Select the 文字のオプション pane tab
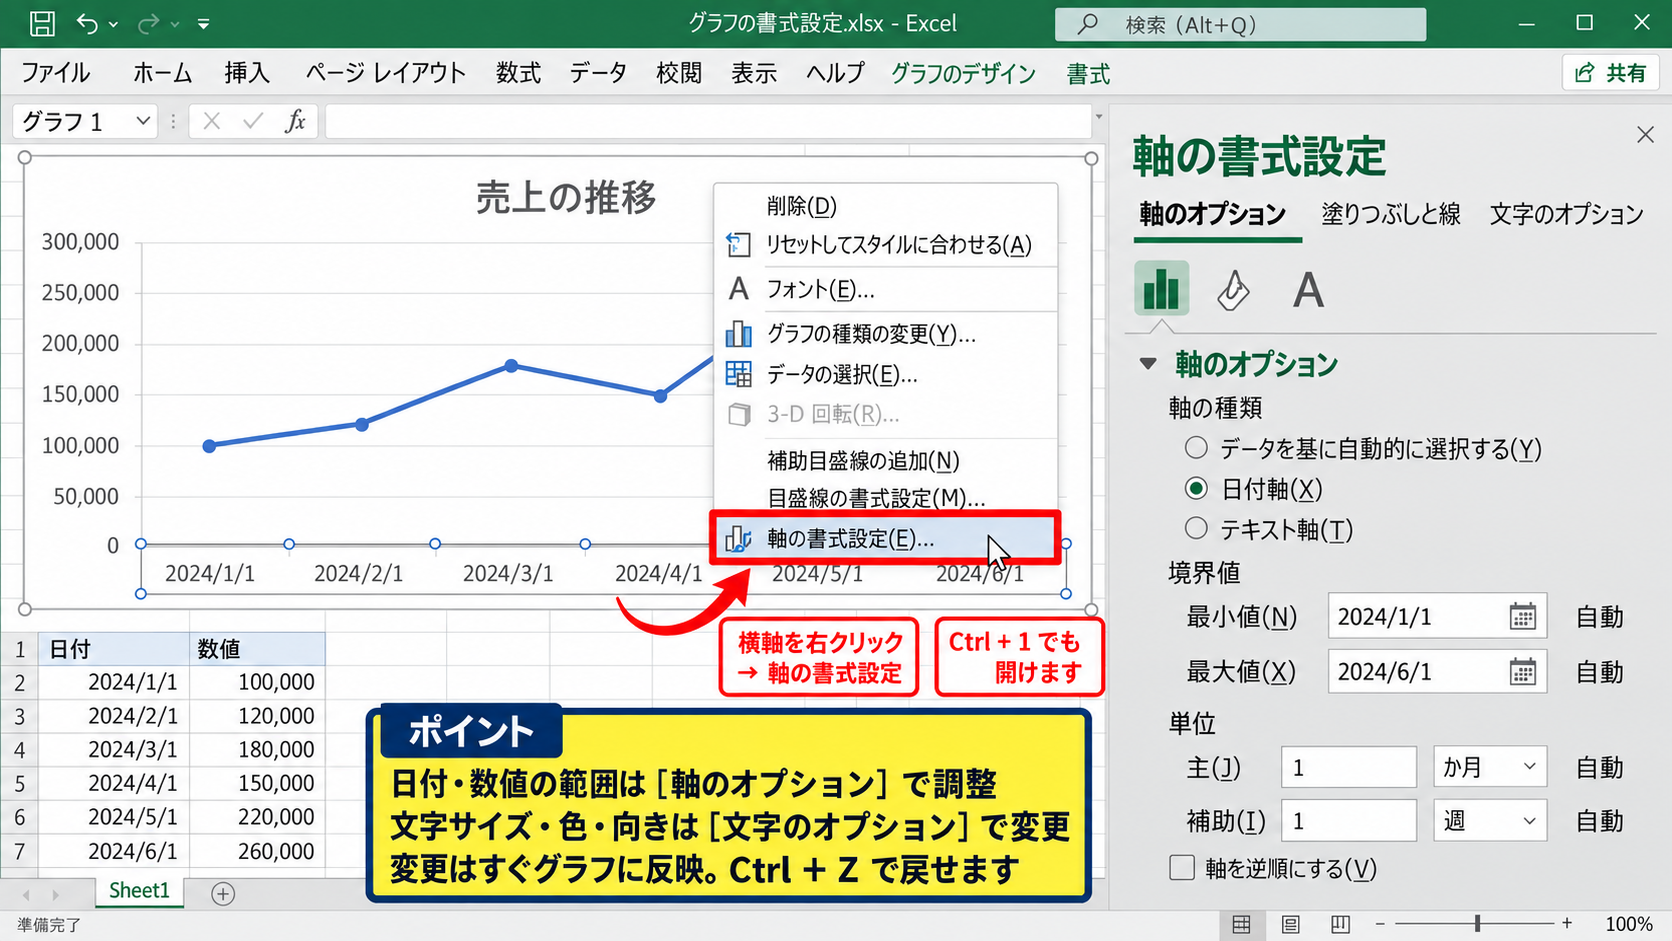 [x=1566, y=214]
